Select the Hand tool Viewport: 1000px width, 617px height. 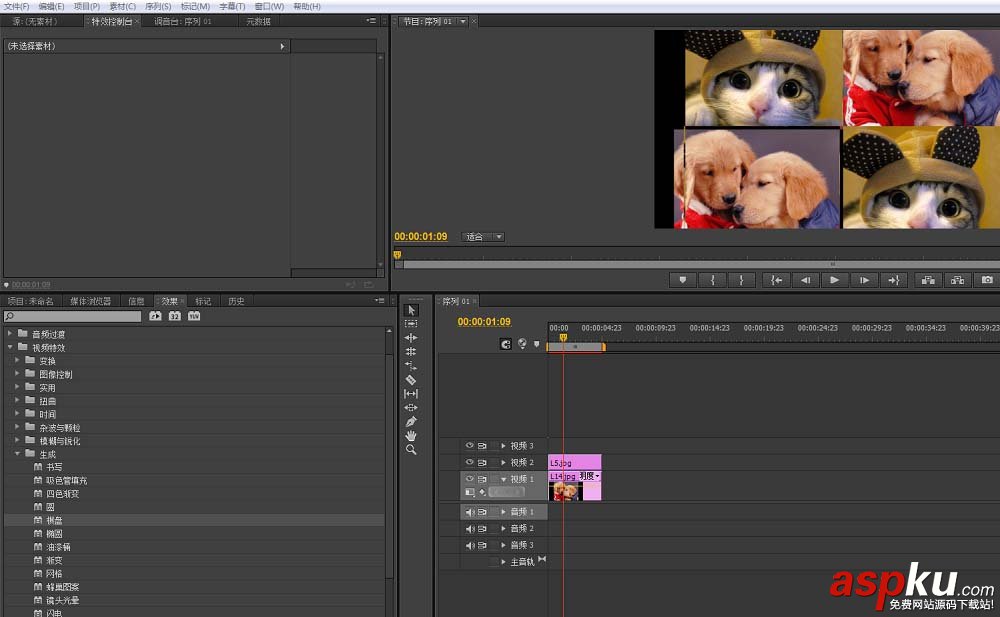pos(411,436)
